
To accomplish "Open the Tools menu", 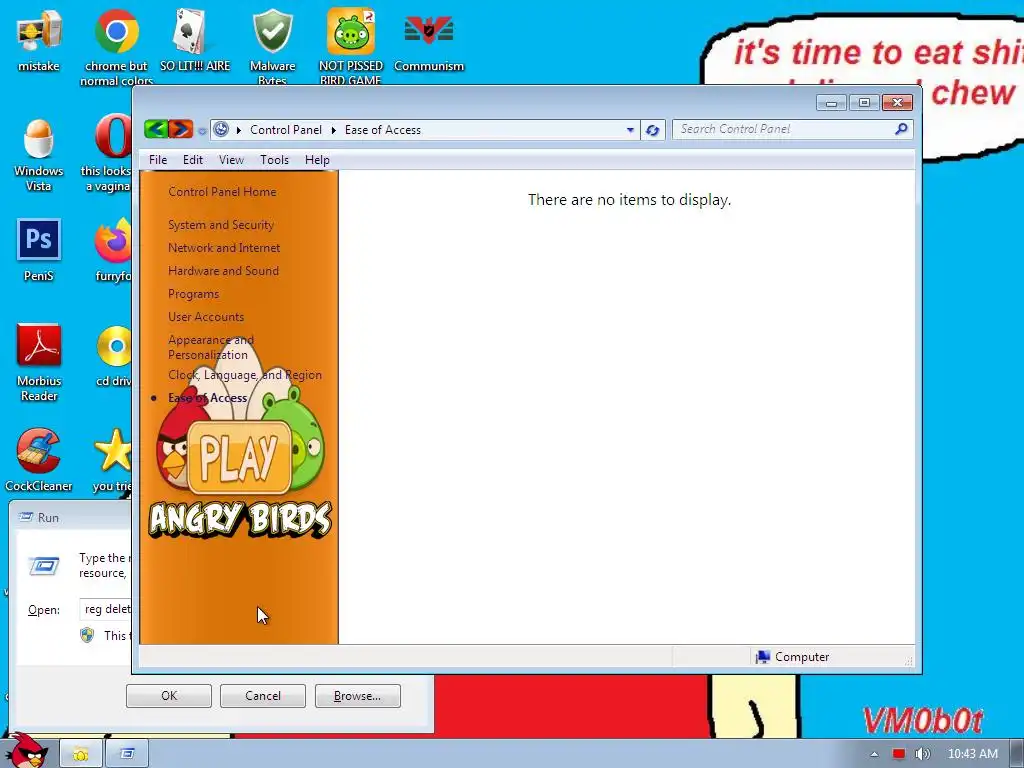I will (x=274, y=160).
